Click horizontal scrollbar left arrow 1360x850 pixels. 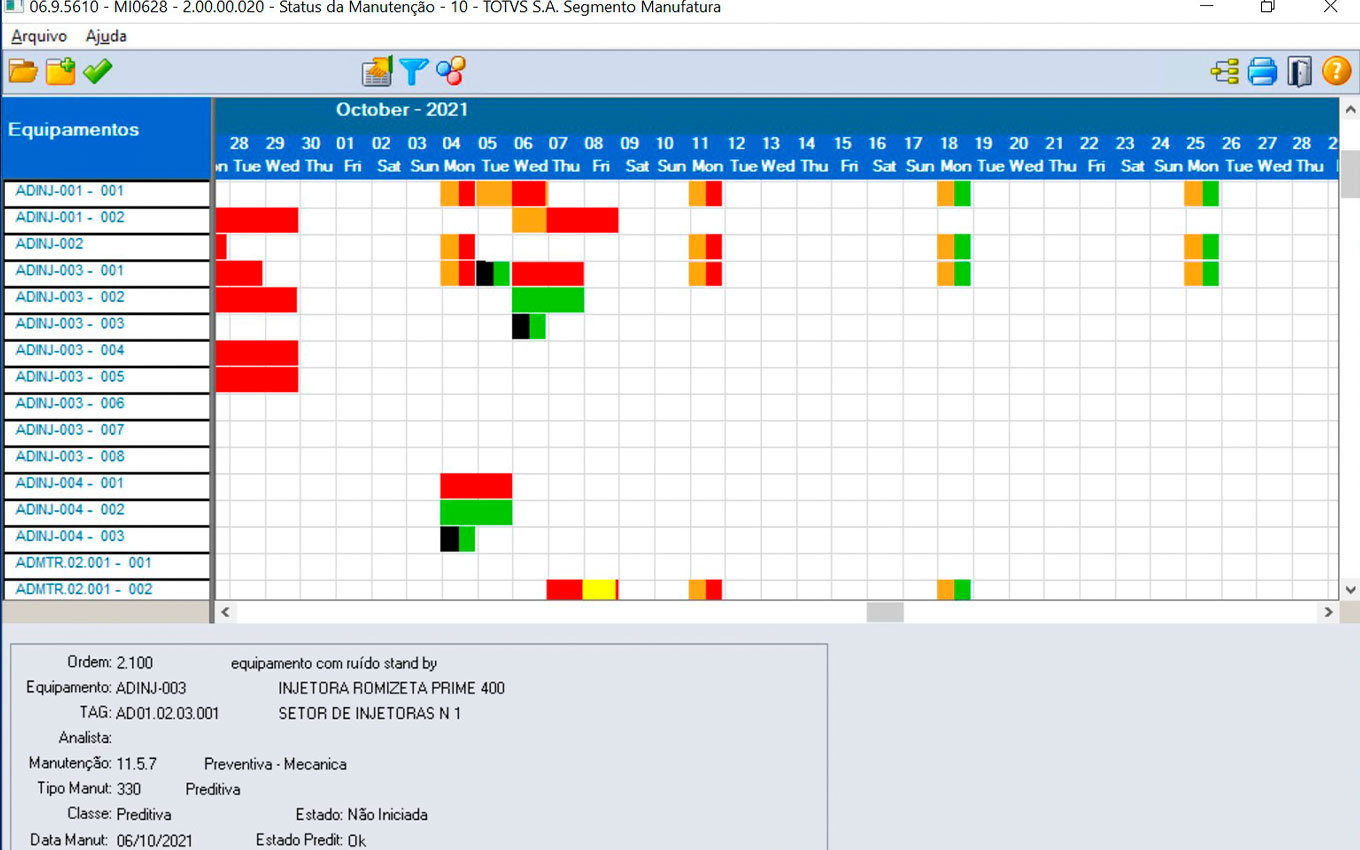click(x=225, y=612)
